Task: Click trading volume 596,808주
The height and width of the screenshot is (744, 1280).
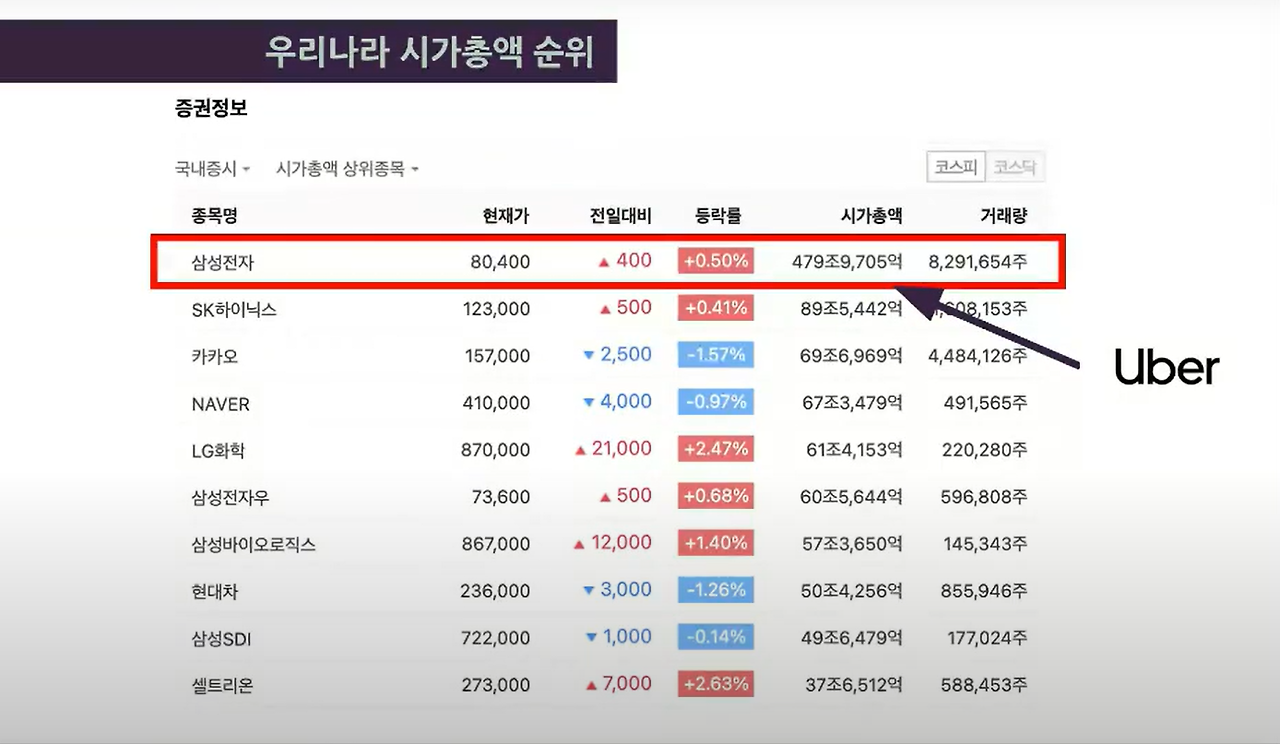Action: [x=985, y=497]
